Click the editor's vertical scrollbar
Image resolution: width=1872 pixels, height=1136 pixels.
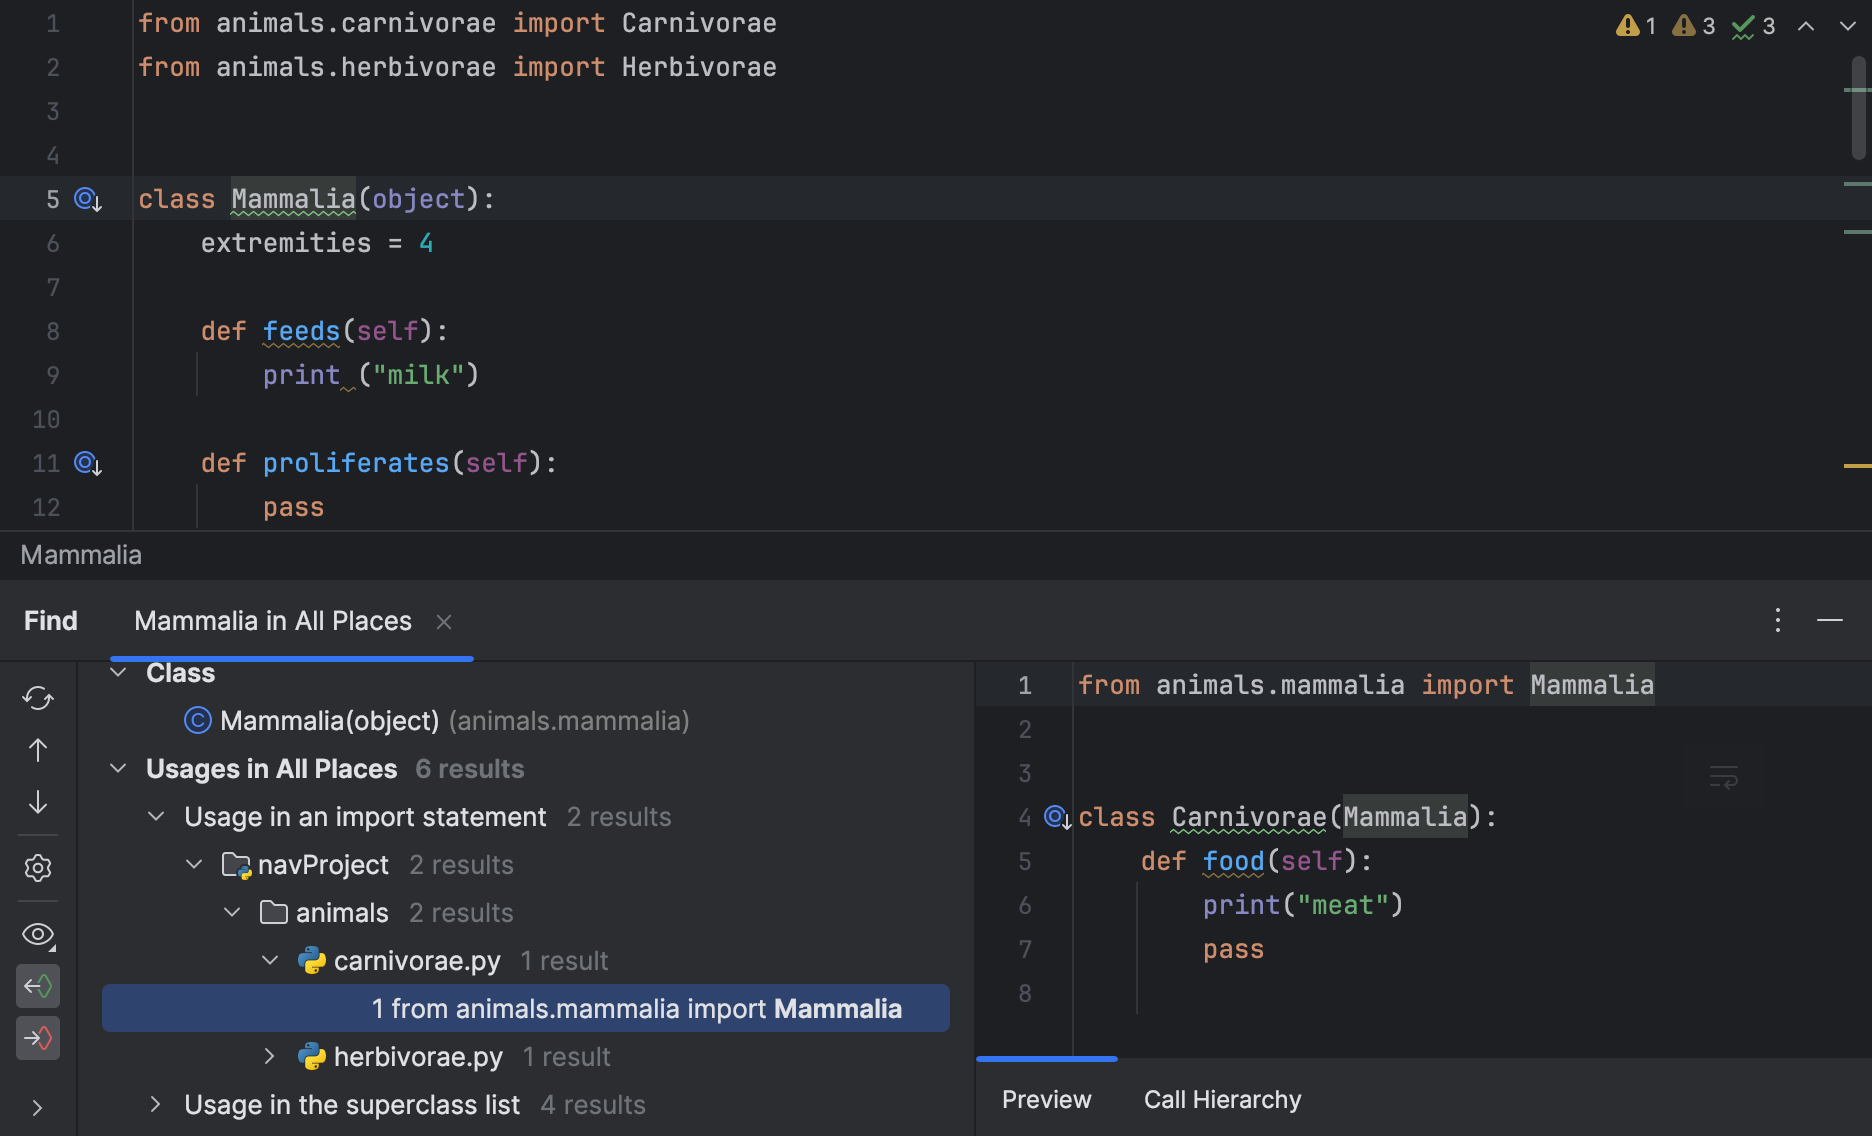[x=1855, y=100]
